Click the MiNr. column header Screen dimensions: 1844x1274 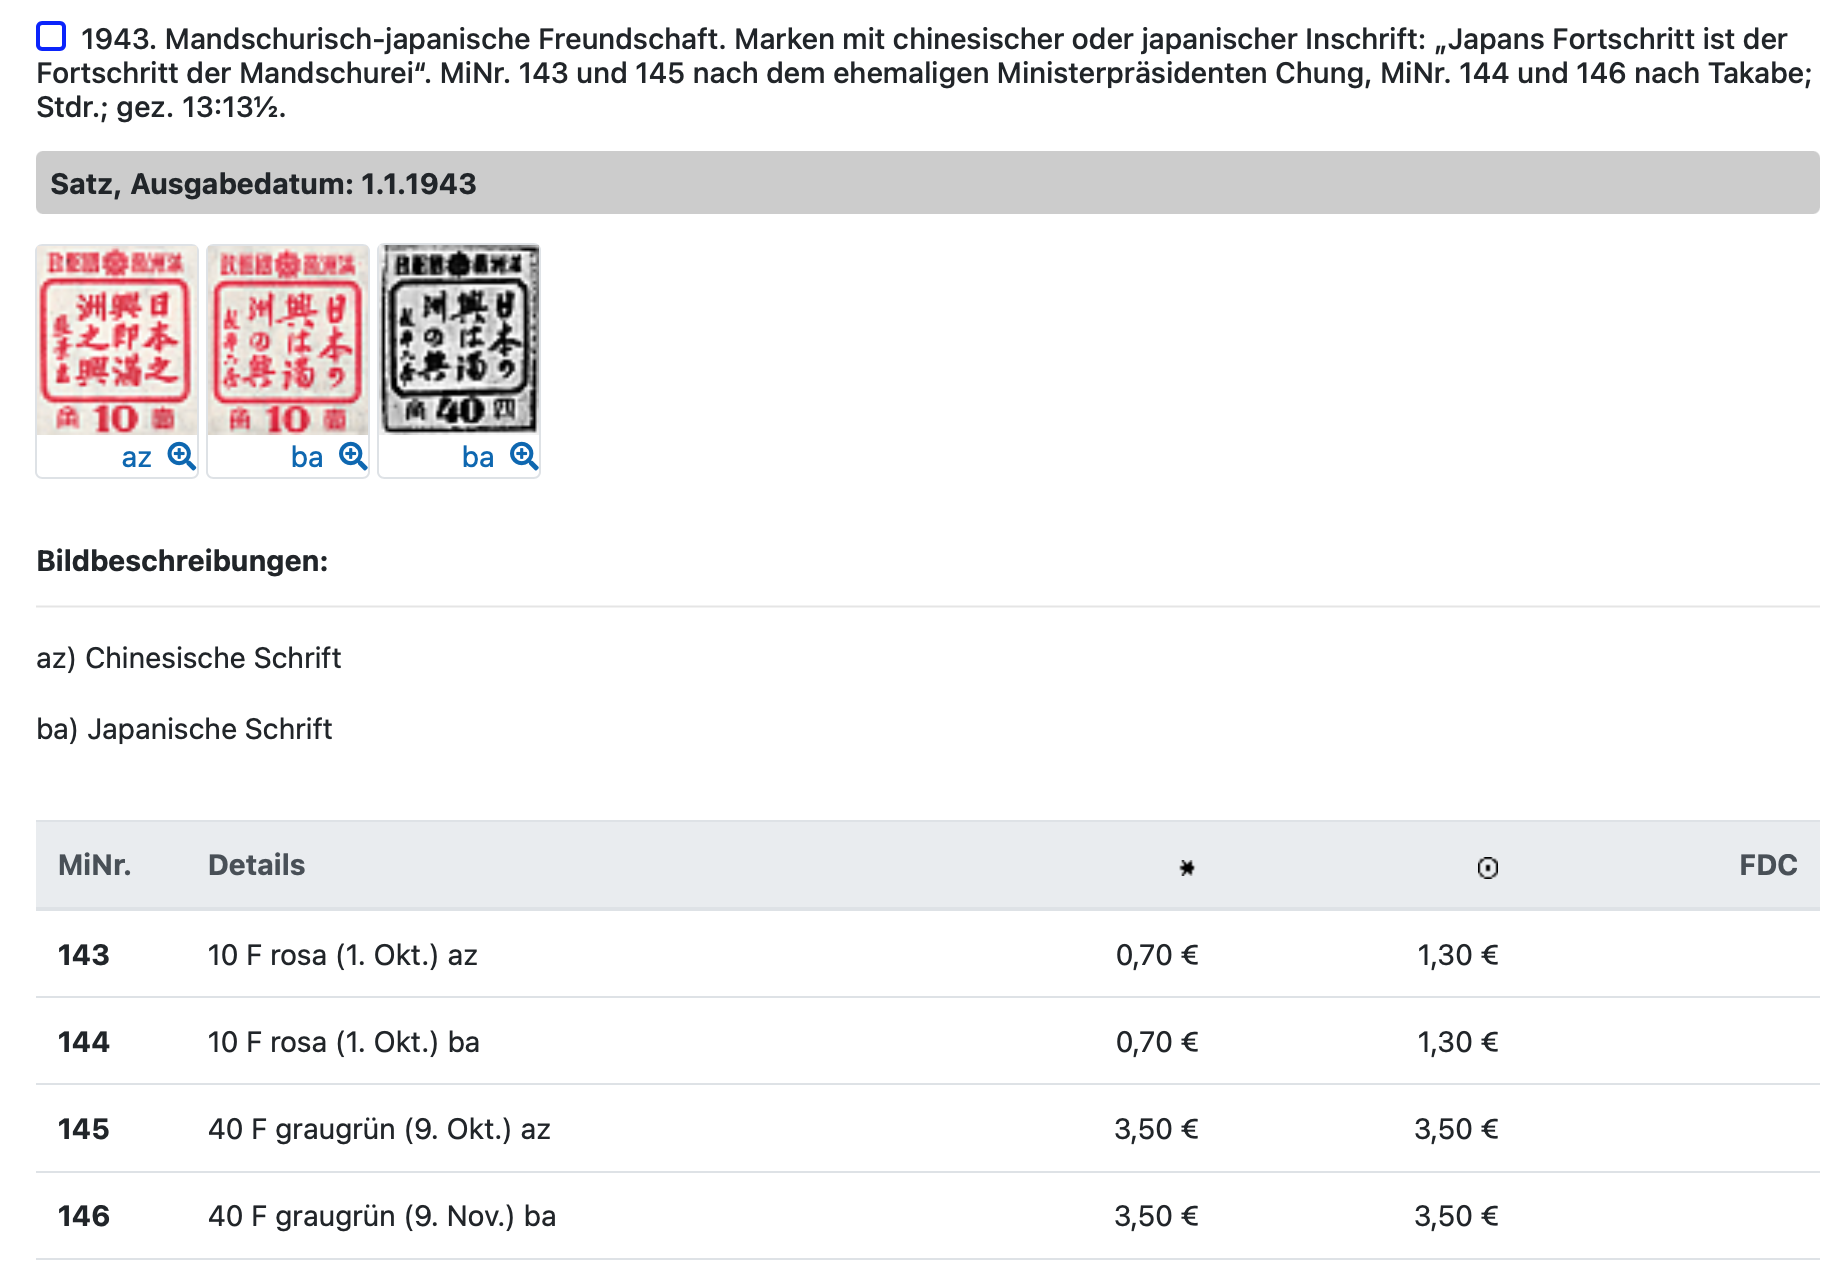point(94,865)
